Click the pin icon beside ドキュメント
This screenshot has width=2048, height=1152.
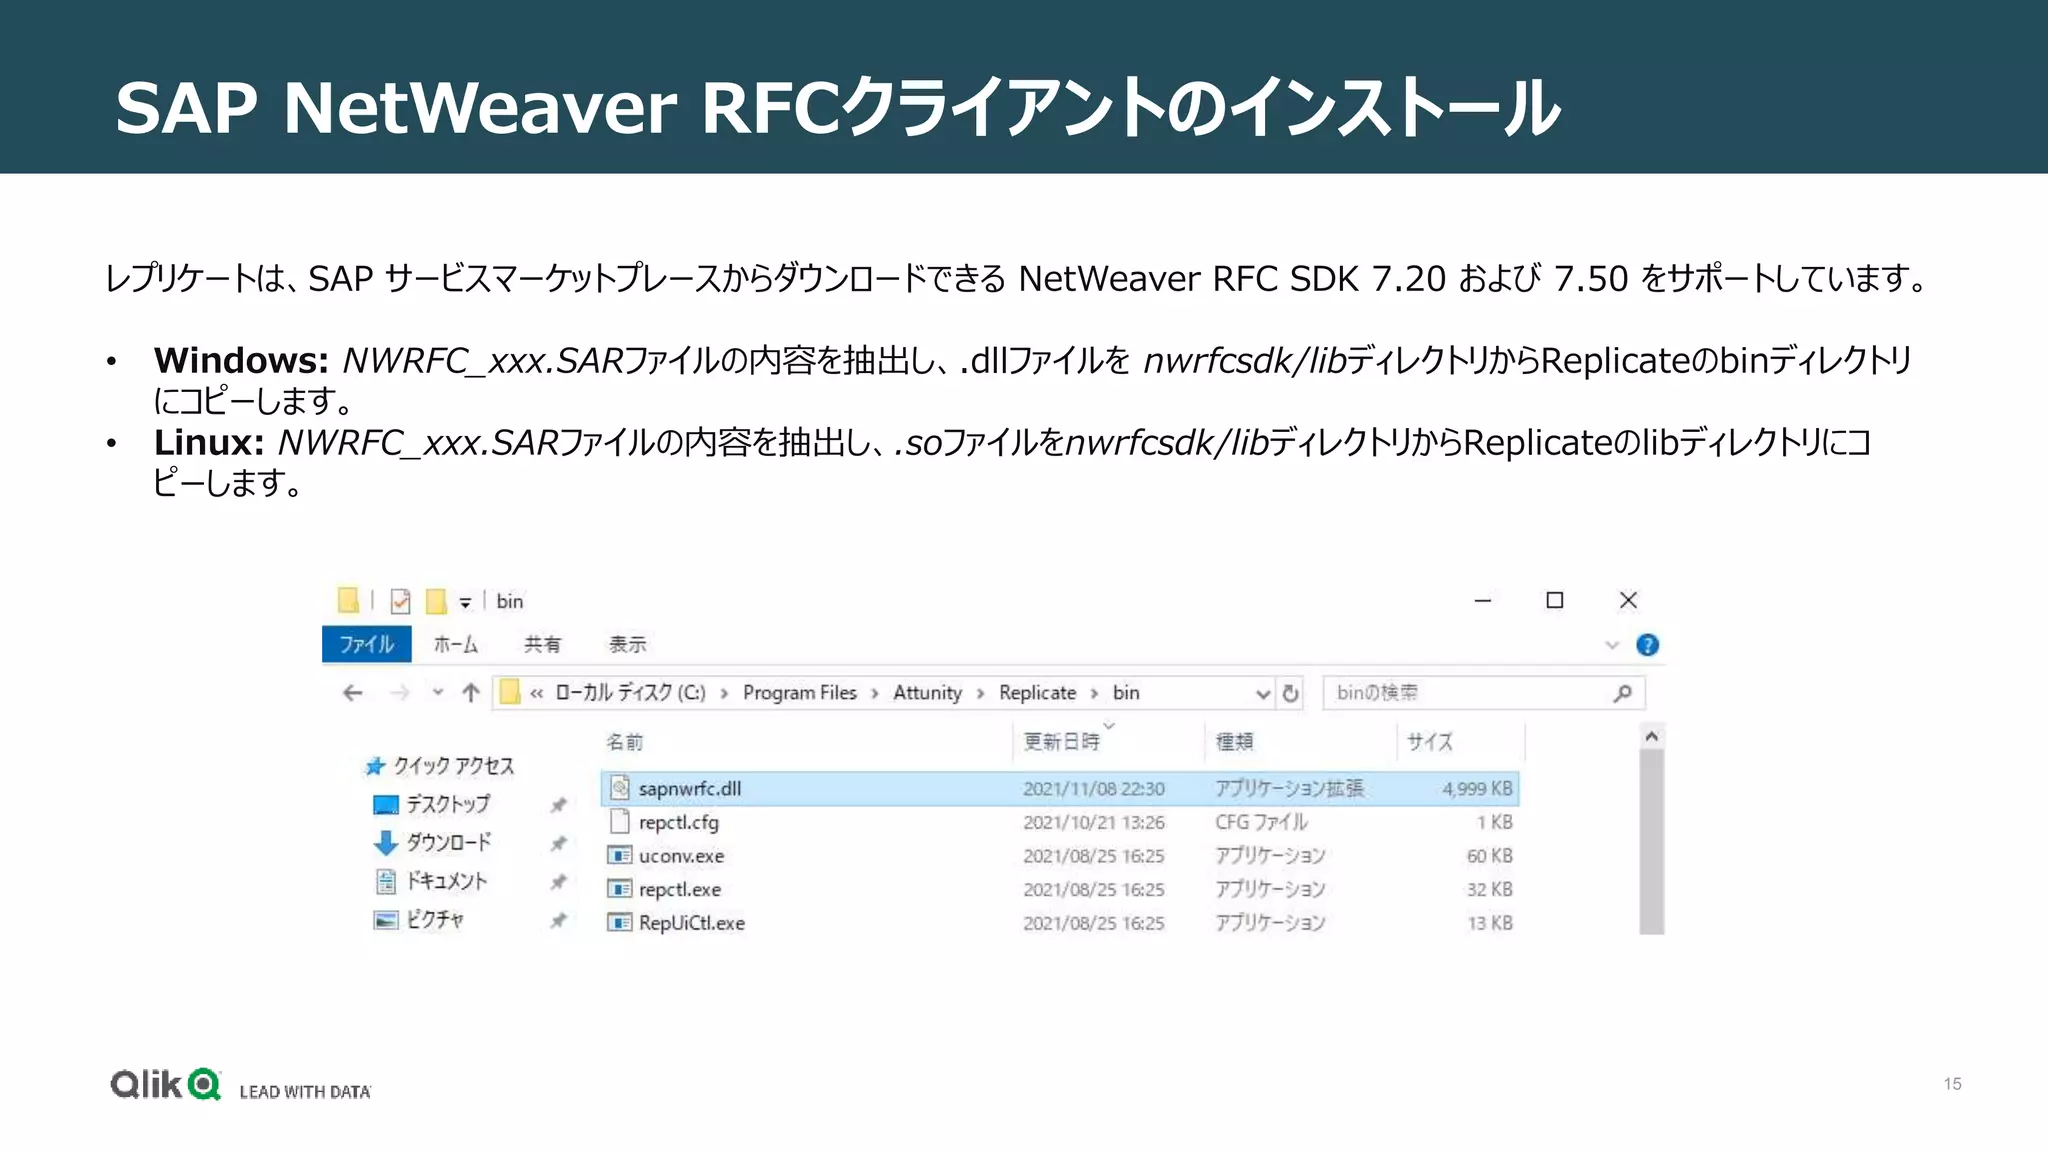(558, 881)
